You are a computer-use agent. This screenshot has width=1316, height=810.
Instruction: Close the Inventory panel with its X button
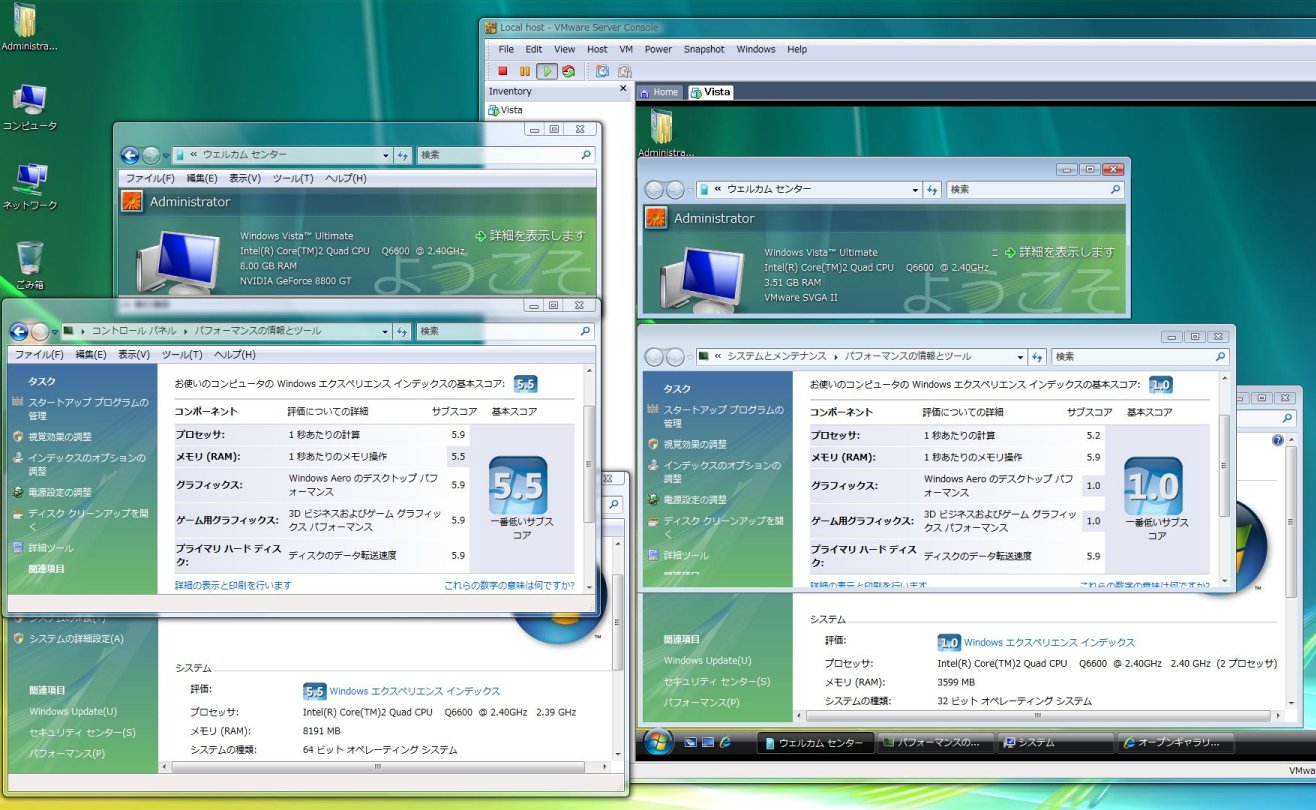click(623, 90)
